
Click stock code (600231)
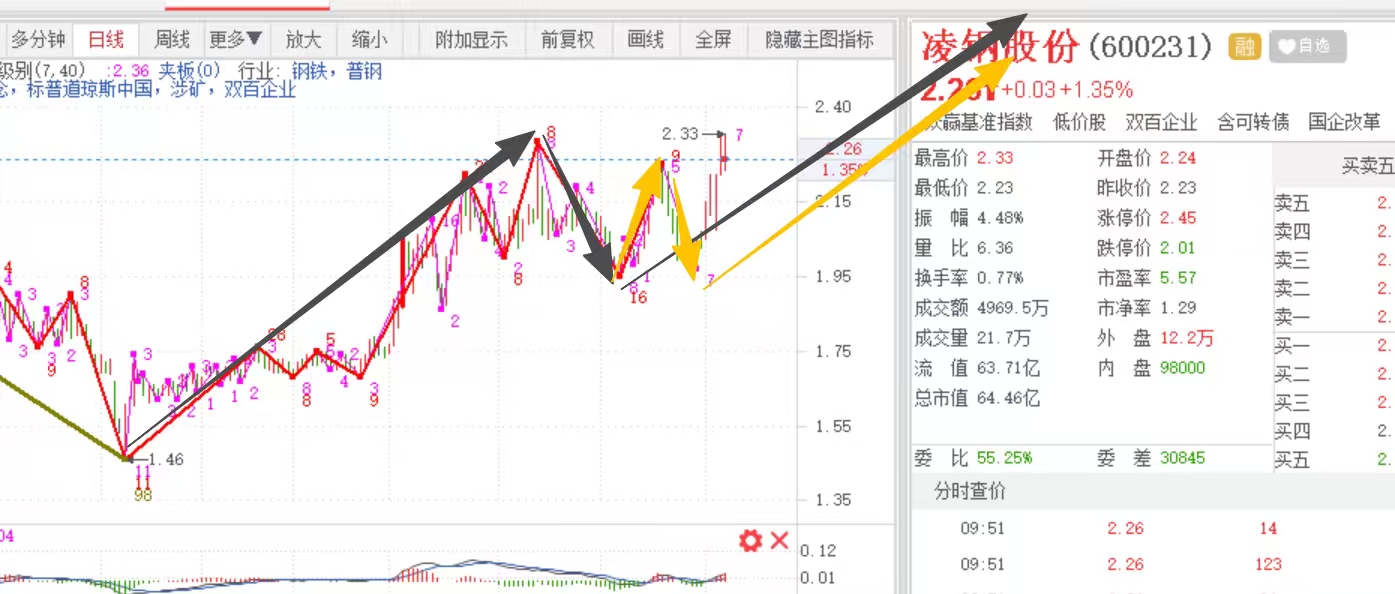tap(1150, 46)
